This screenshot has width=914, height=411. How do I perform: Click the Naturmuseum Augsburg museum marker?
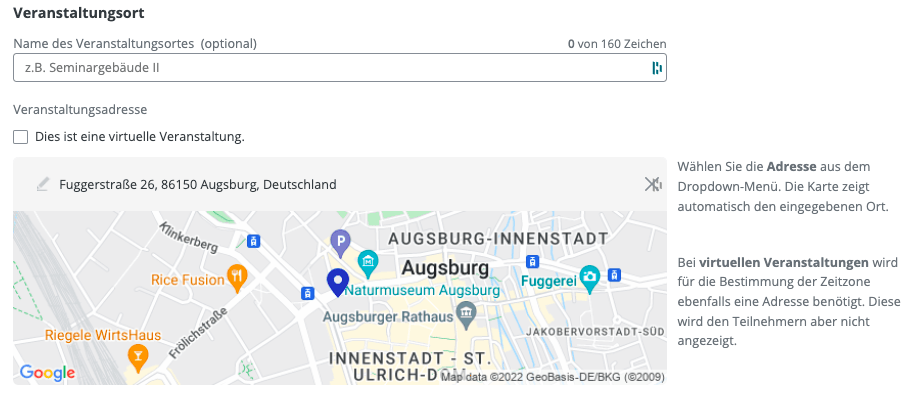coord(368,263)
